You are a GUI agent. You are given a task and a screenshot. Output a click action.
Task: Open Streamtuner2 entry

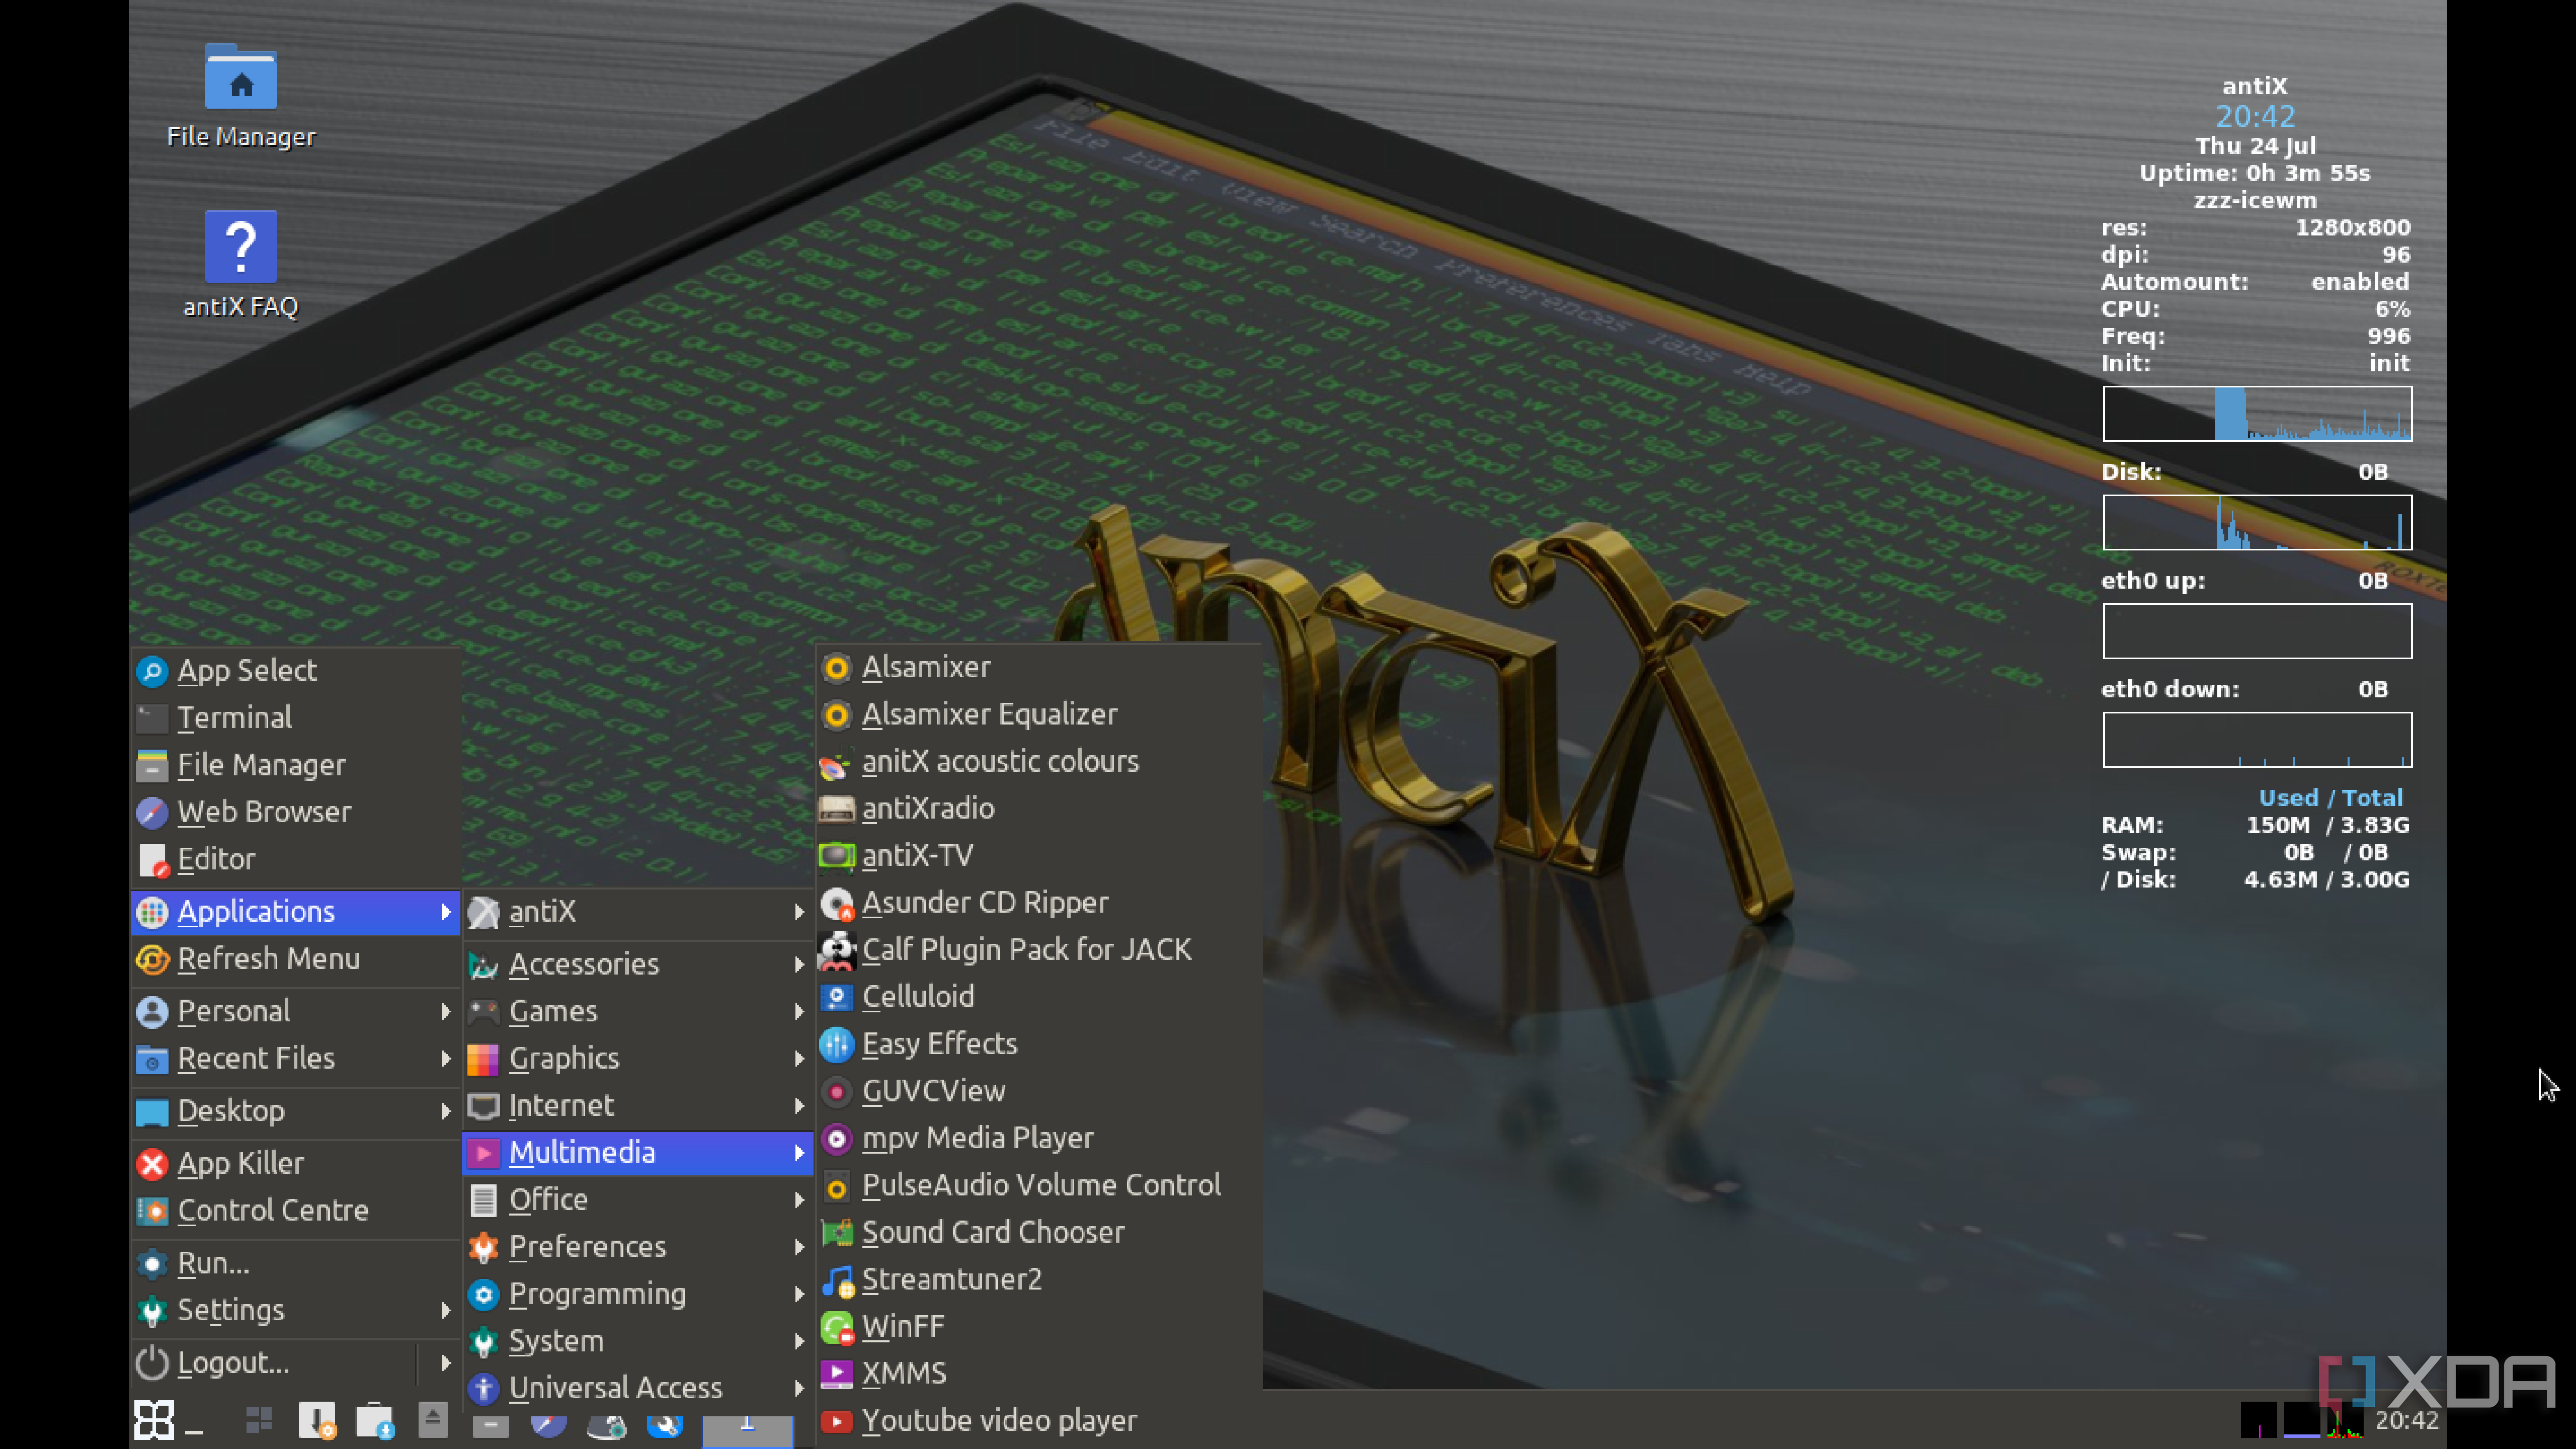(951, 1279)
